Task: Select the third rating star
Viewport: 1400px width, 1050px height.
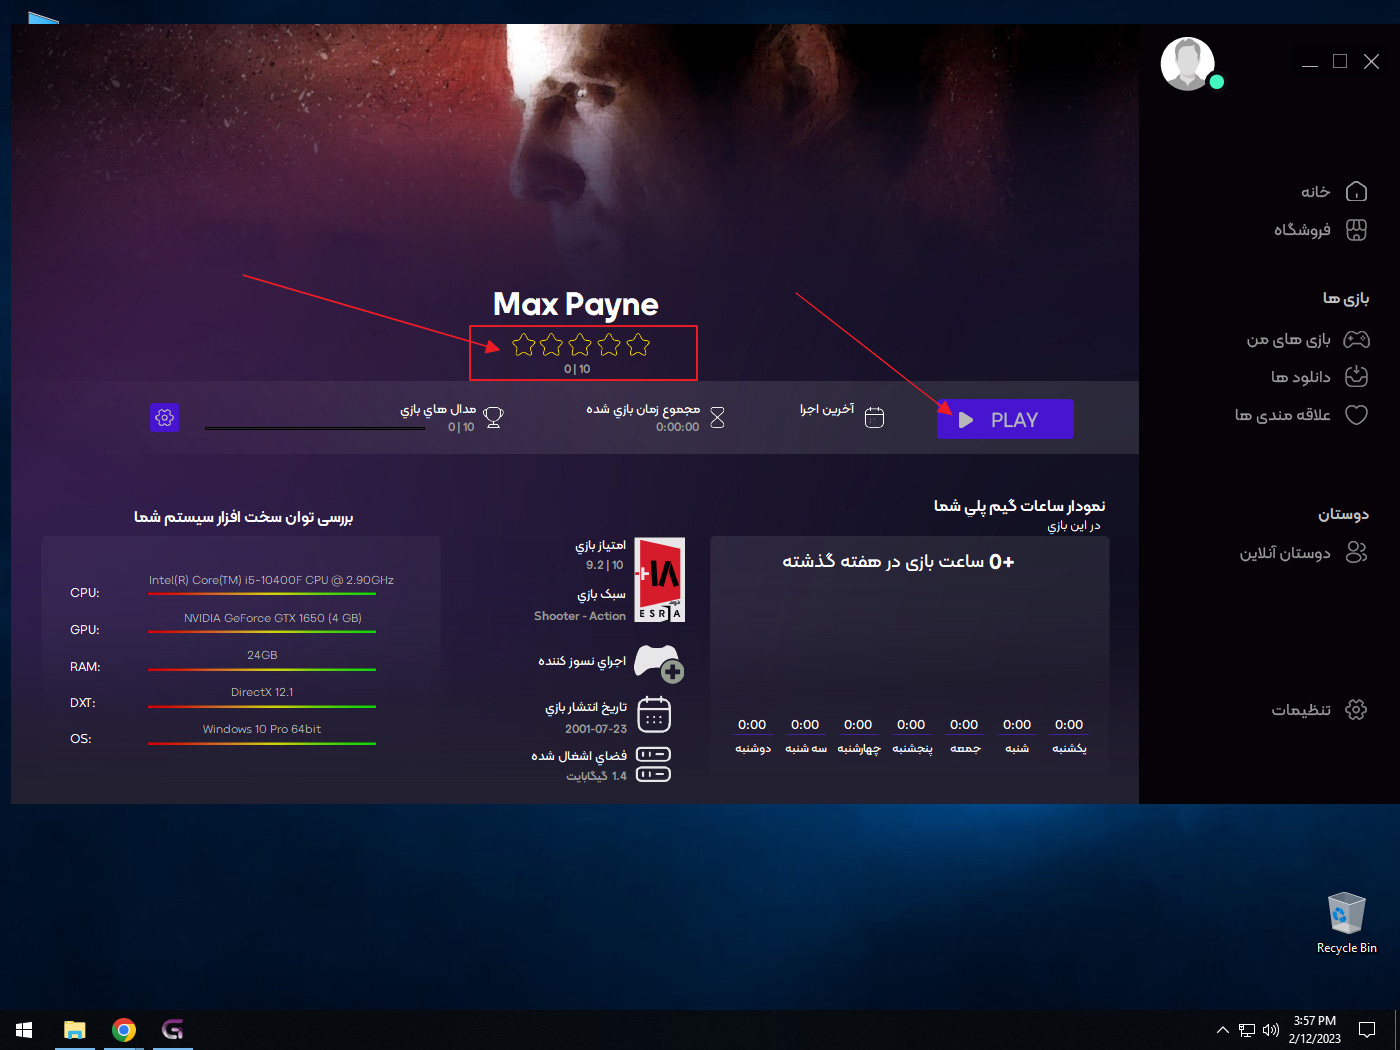Action: pyautogui.click(x=580, y=346)
